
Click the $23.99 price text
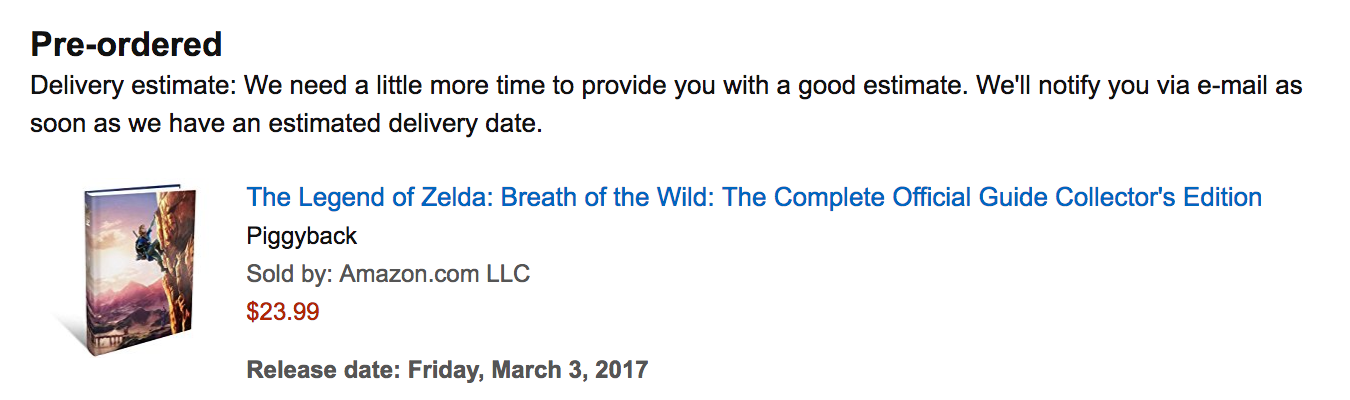coord(282,312)
